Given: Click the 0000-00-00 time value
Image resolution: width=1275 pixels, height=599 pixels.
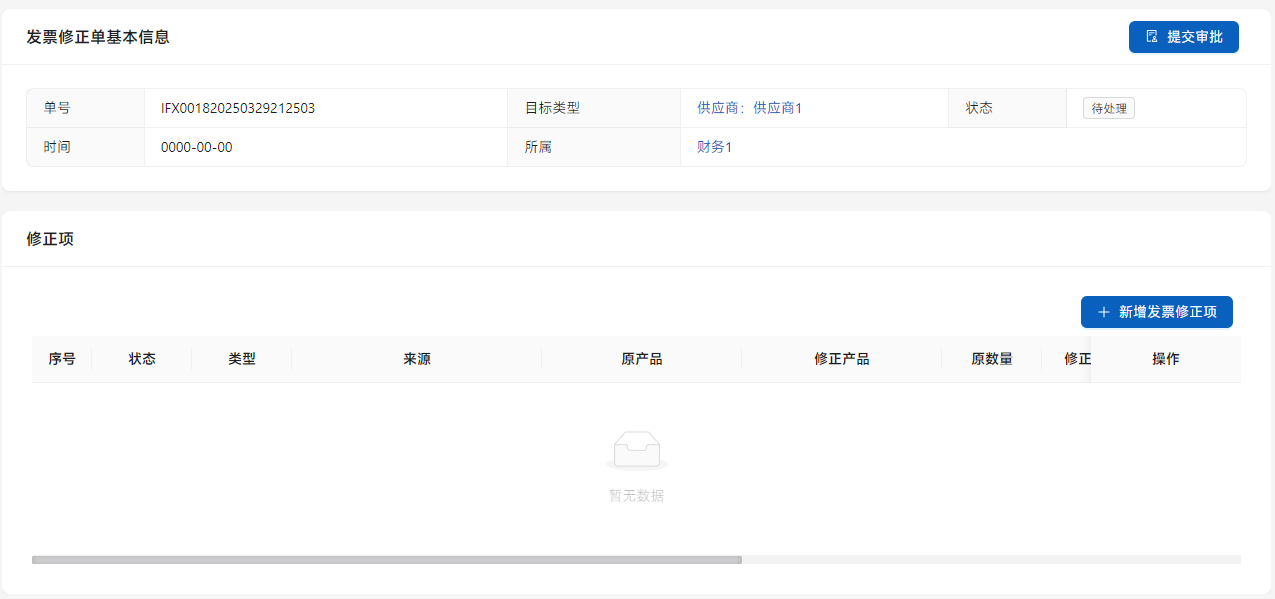Looking at the screenshot, I should pyautogui.click(x=196, y=147).
